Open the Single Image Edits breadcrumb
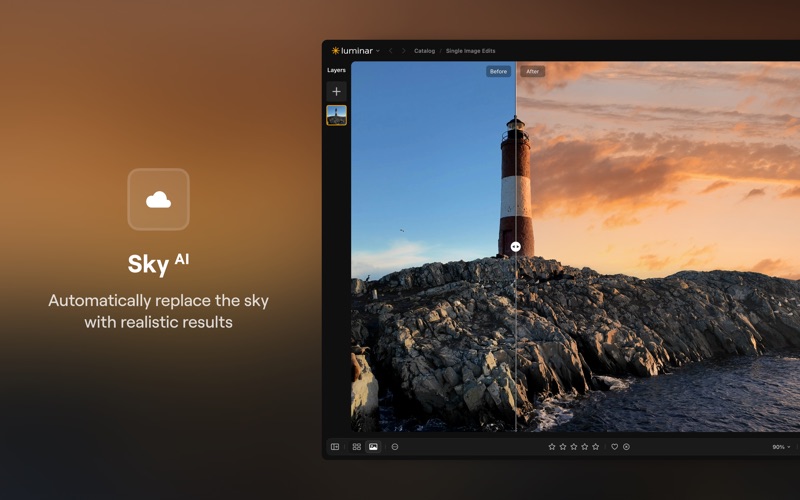 pos(470,51)
